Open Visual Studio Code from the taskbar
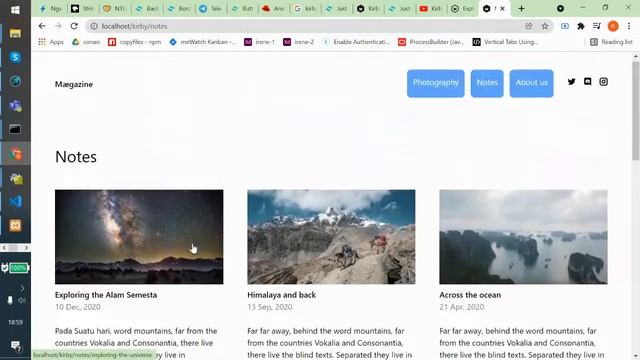This screenshot has height=360, width=640. pos(15,202)
